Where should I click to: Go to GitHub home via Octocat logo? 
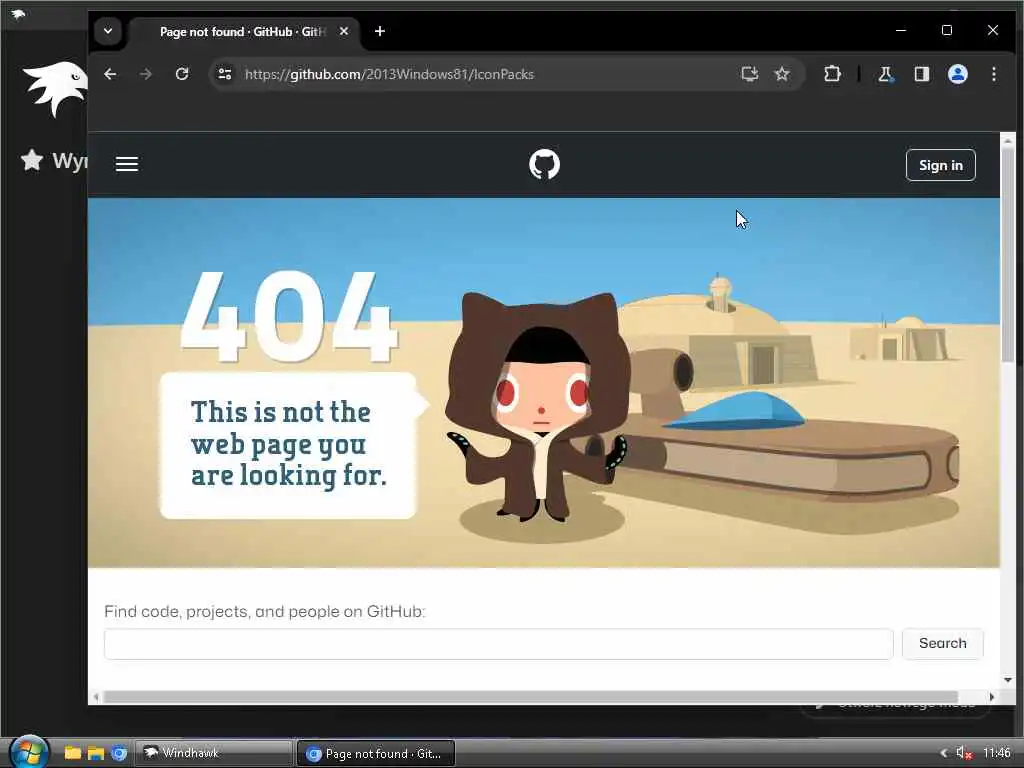tap(544, 165)
